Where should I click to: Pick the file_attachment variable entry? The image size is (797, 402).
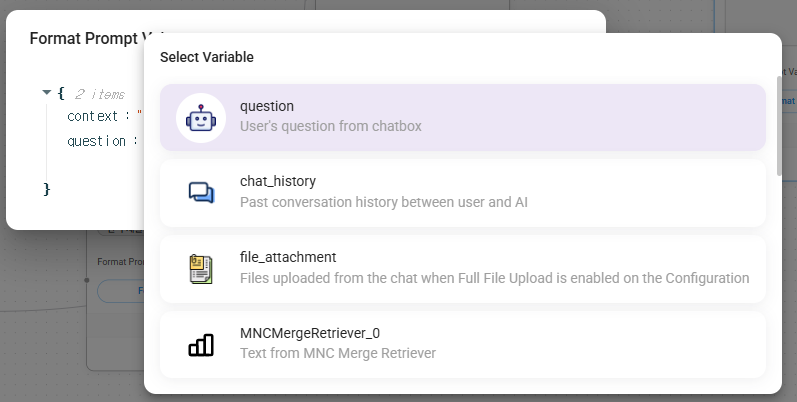(288, 257)
